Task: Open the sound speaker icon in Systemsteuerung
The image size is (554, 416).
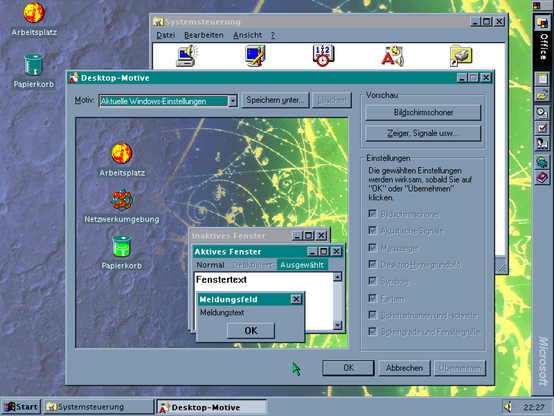Action: (x=187, y=55)
